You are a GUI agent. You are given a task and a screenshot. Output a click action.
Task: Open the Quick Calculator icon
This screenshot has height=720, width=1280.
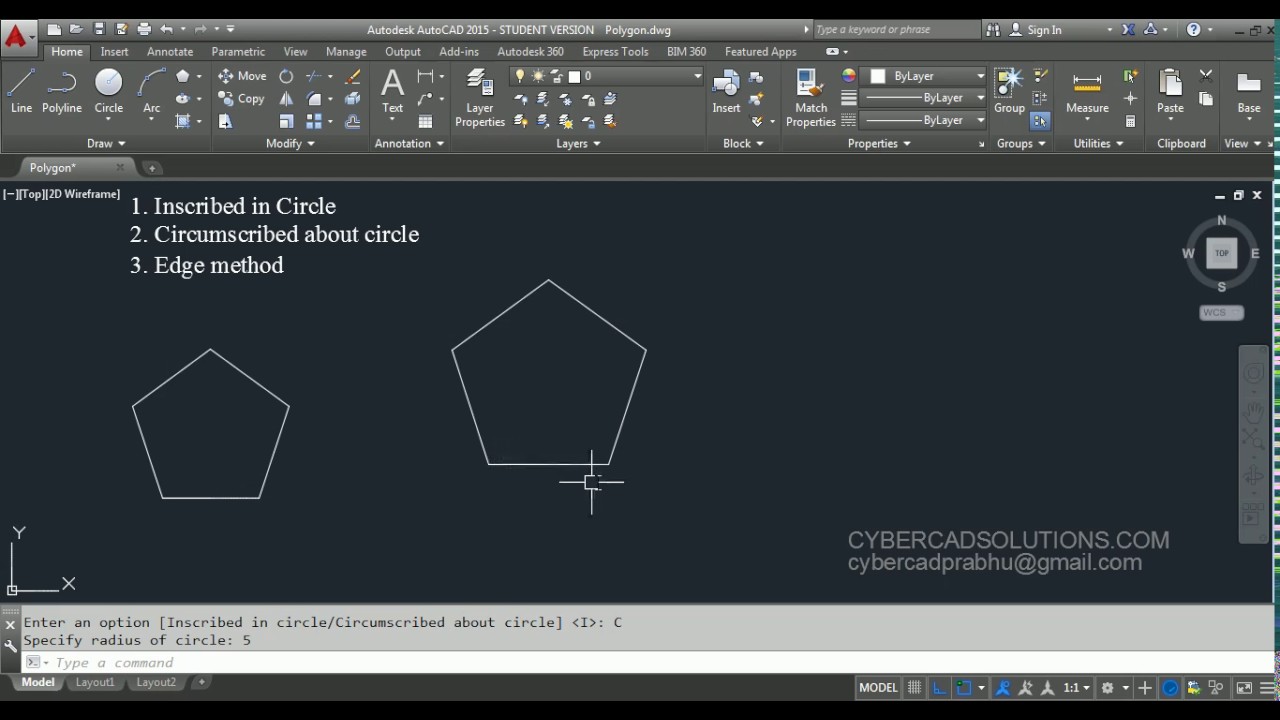click(x=1130, y=121)
